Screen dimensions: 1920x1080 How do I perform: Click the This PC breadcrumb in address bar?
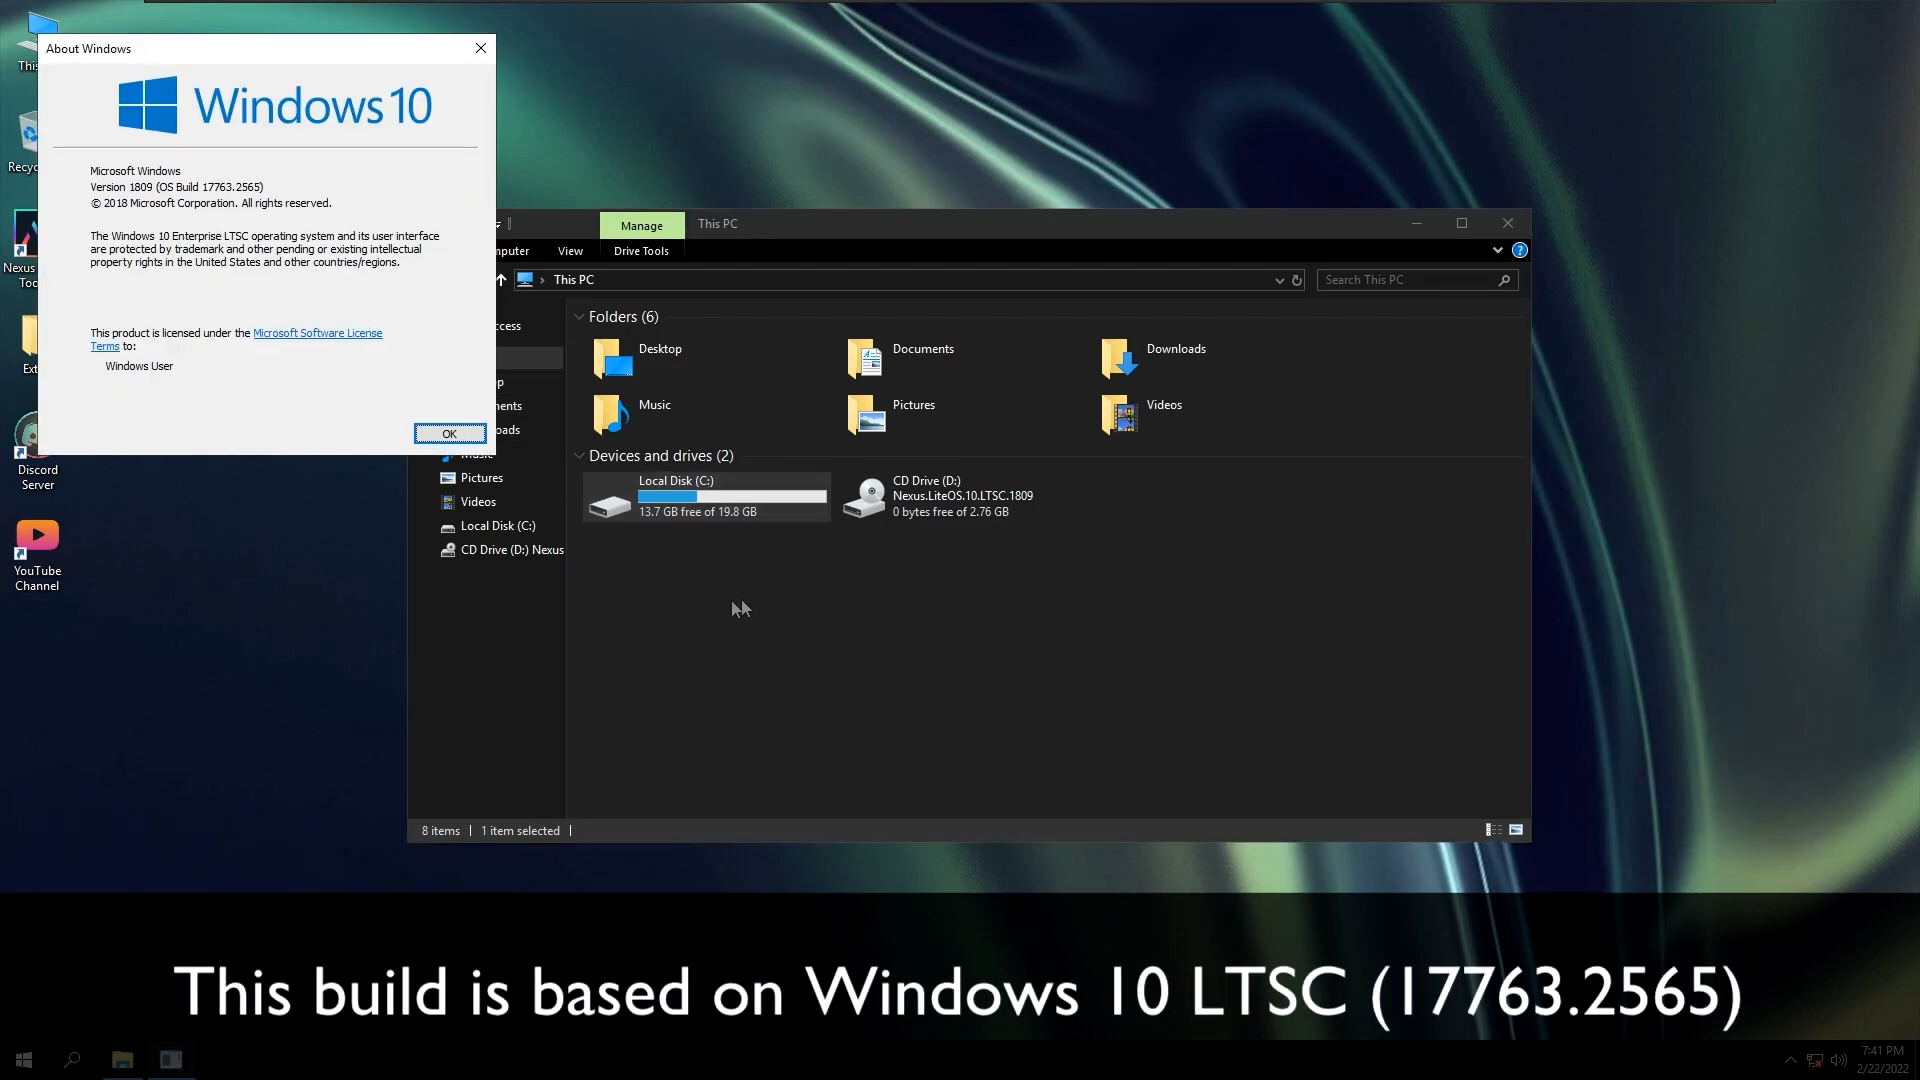point(574,280)
